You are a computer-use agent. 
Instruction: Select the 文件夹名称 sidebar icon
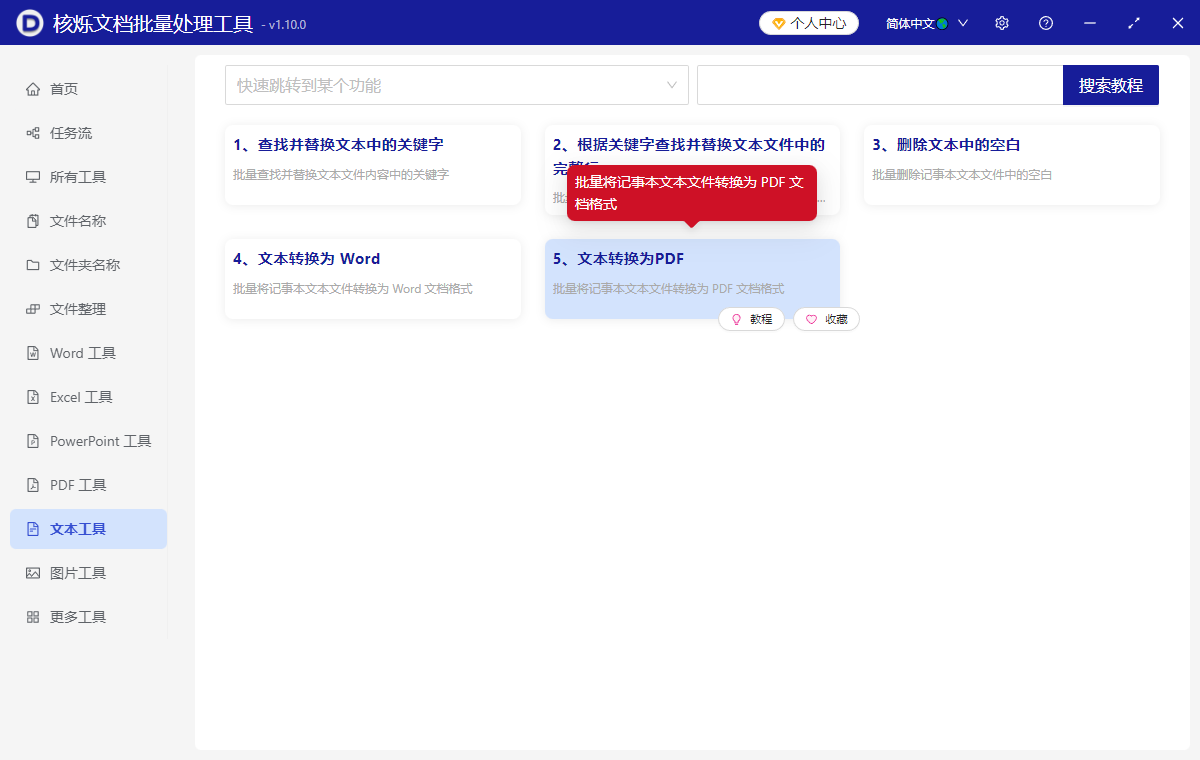point(34,264)
